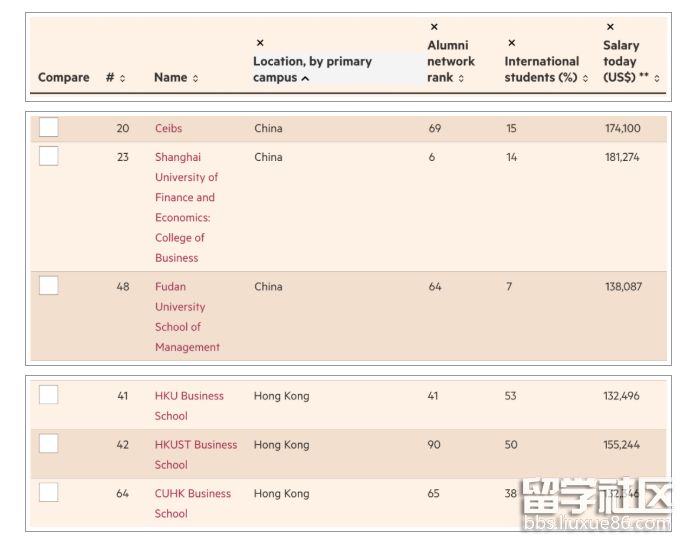The width and height of the screenshot is (687, 545).
Task: Tick the compare checkbox for Ceibs
Action: (49, 127)
